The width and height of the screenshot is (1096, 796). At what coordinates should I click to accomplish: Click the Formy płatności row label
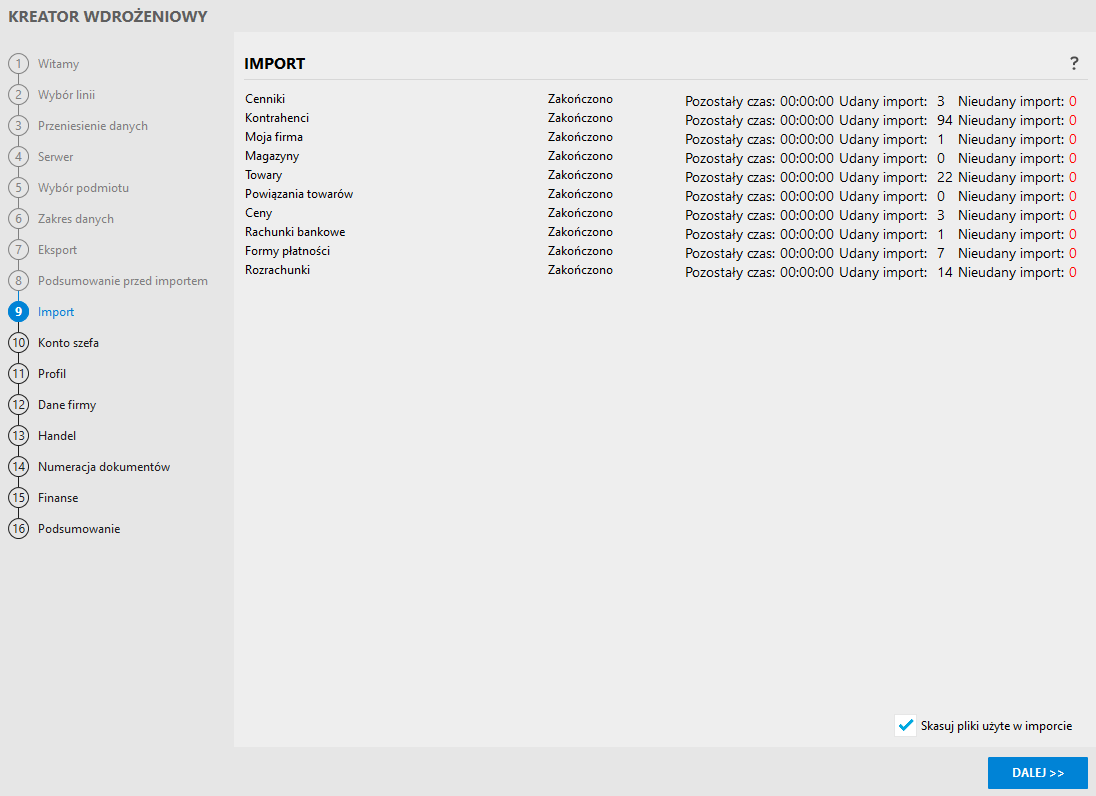coord(287,251)
